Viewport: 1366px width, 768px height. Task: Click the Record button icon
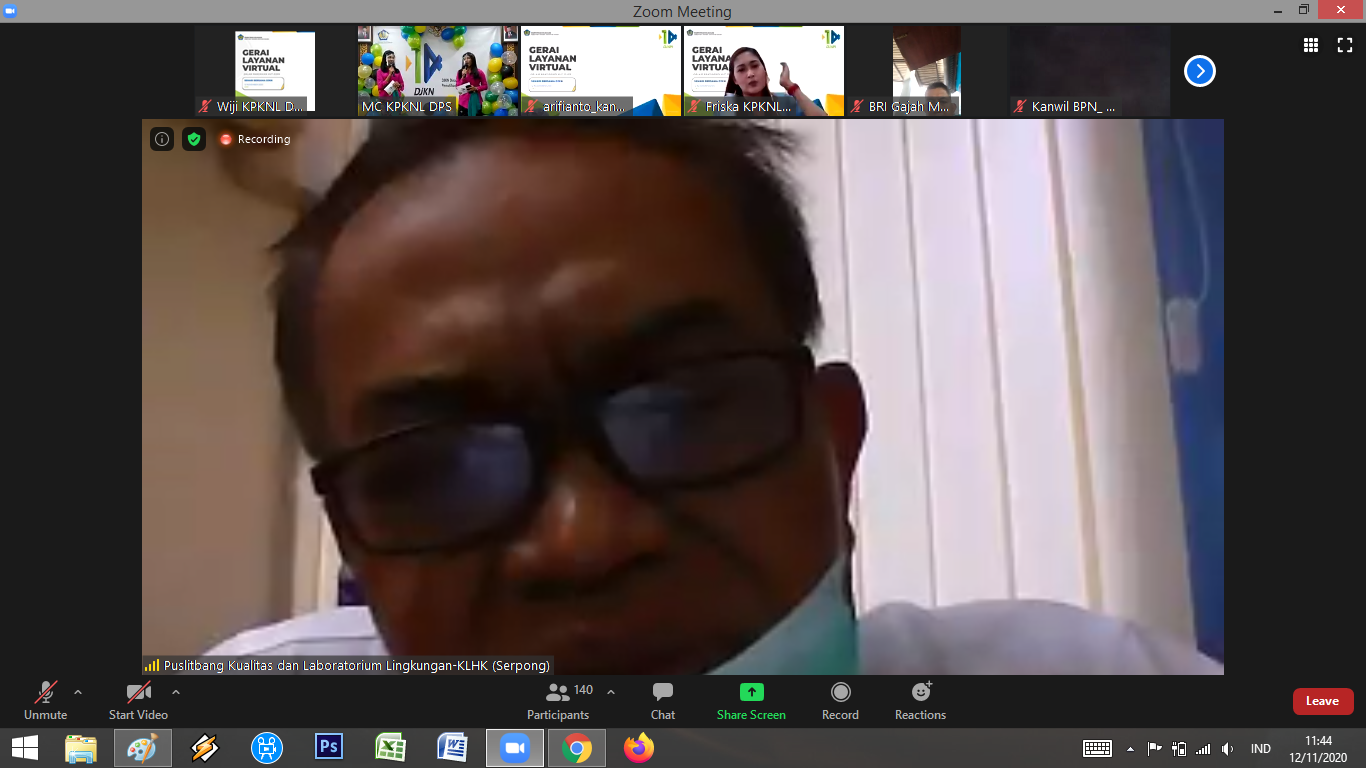[x=841, y=692]
